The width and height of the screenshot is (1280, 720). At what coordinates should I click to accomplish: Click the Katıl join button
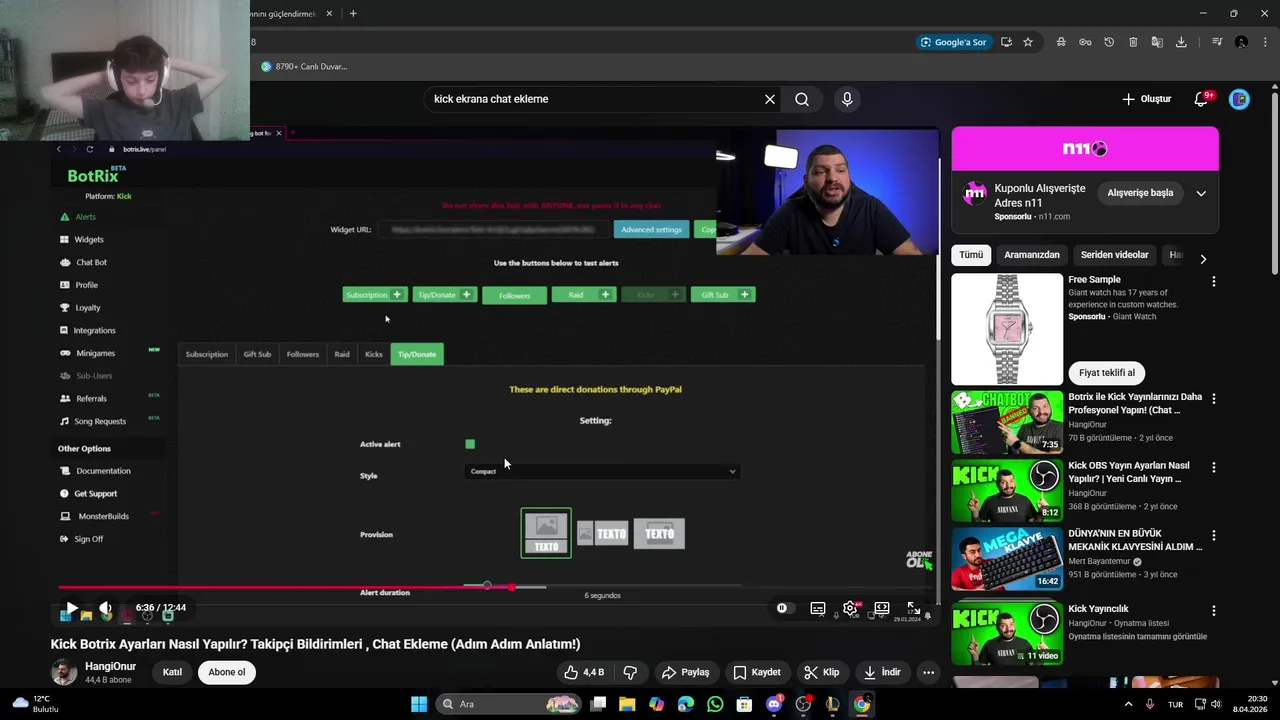pos(173,672)
